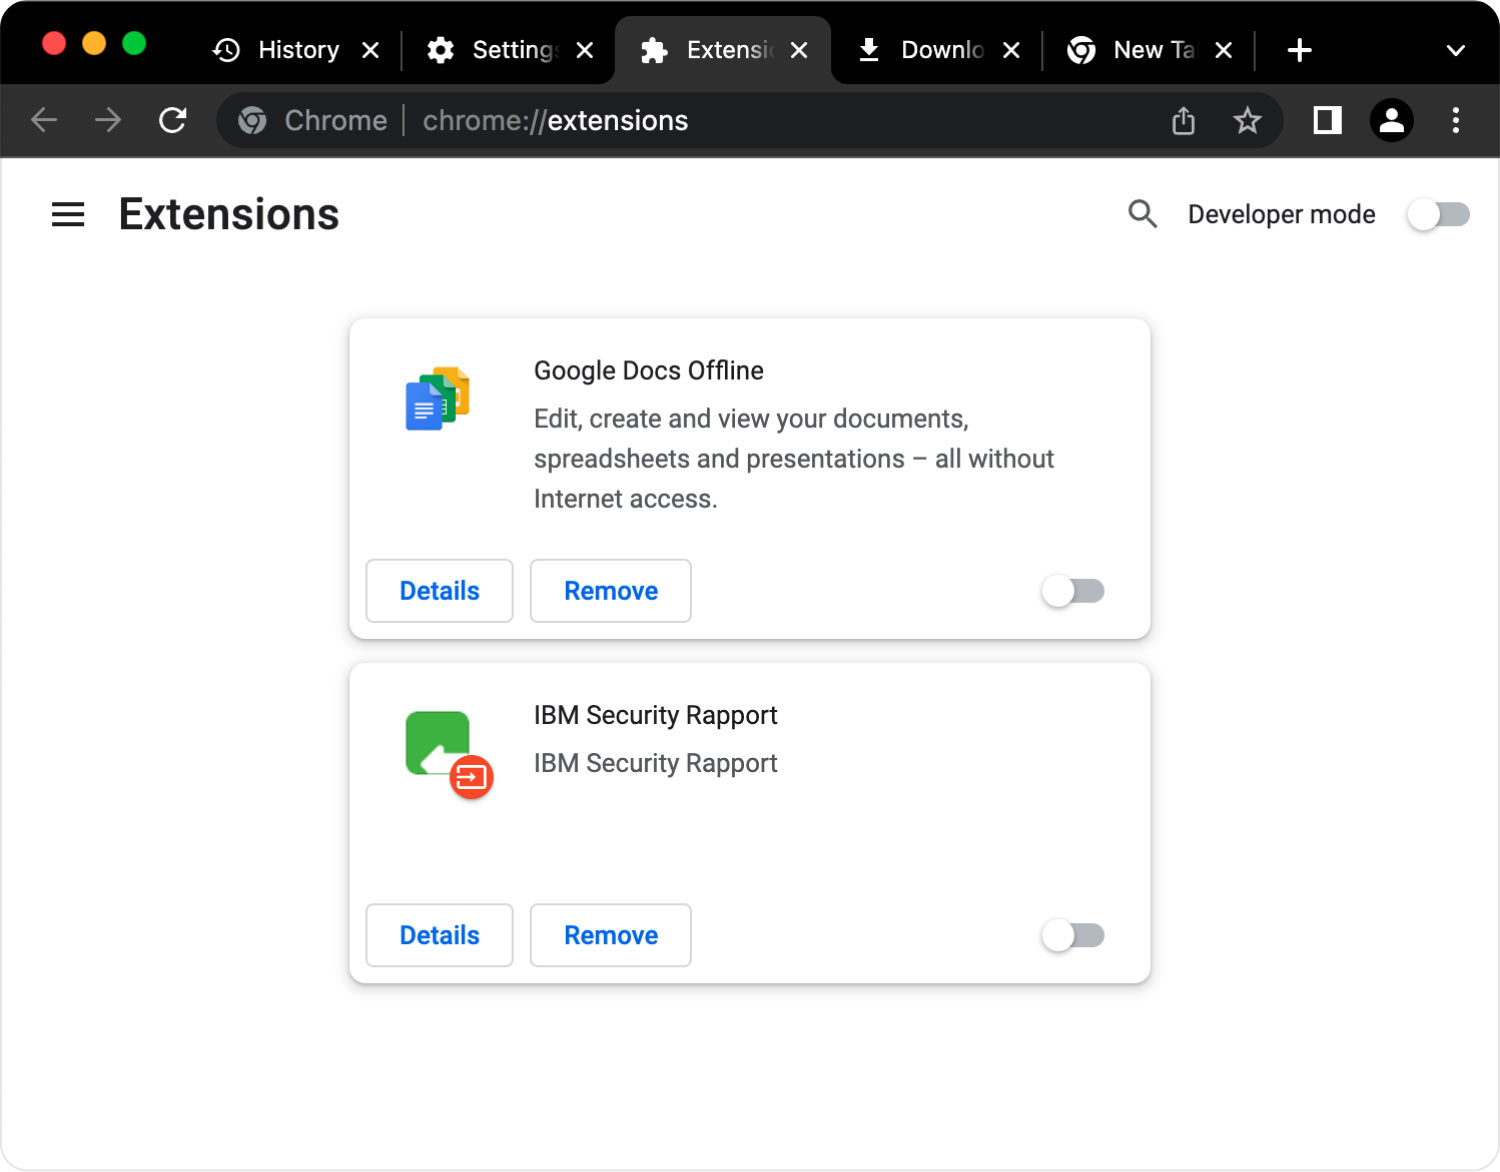Go back to the previous page
1500x1172 pixels.
(x=44, y=121)
